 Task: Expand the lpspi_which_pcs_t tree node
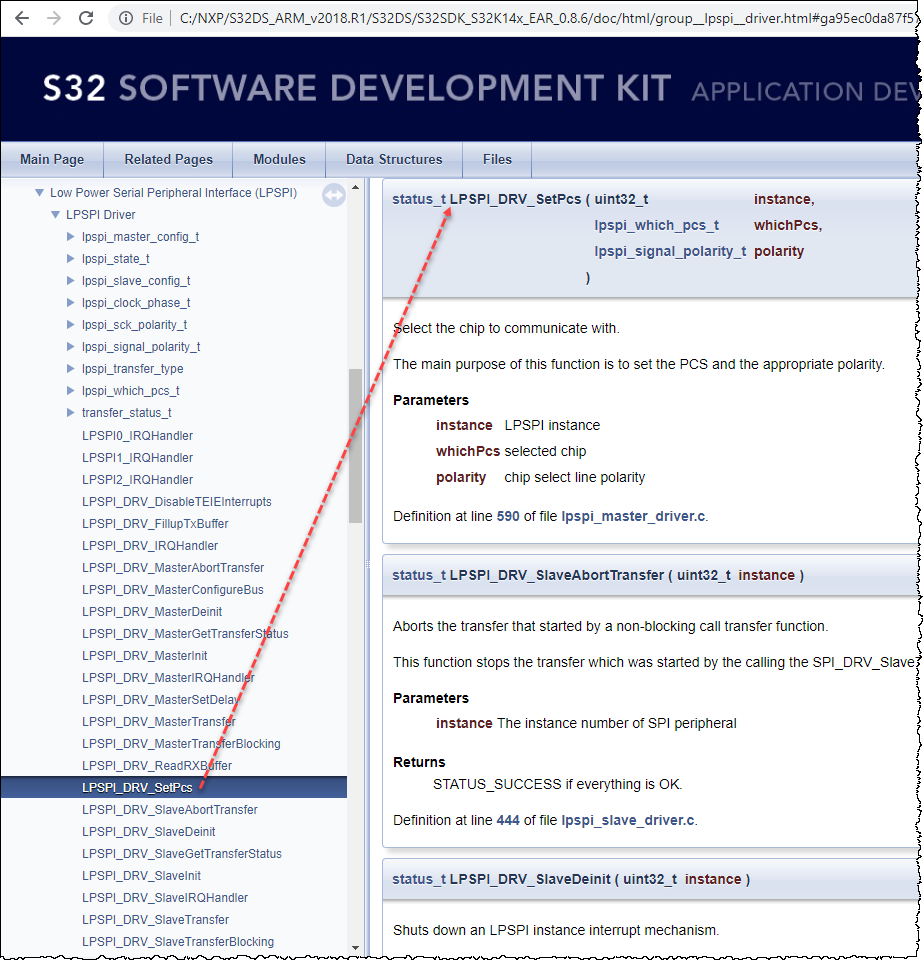[70, 390]
